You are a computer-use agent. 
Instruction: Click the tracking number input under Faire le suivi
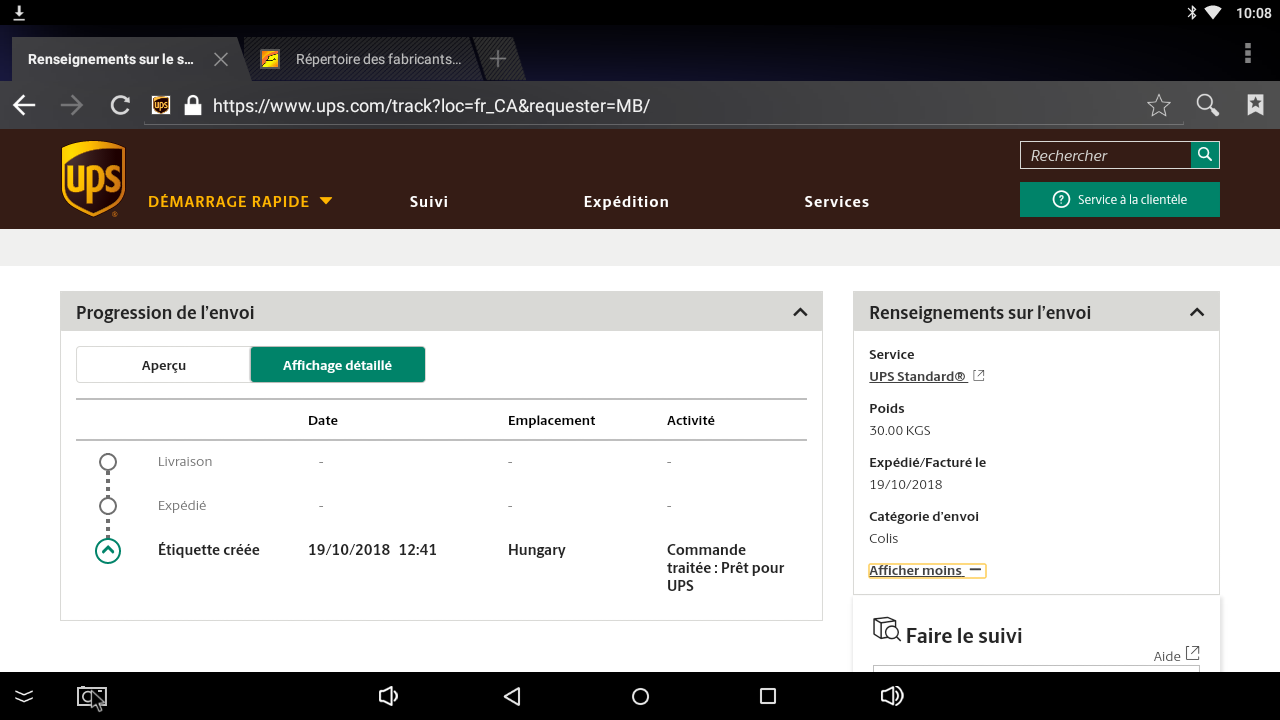click(x=1036, y=669)
